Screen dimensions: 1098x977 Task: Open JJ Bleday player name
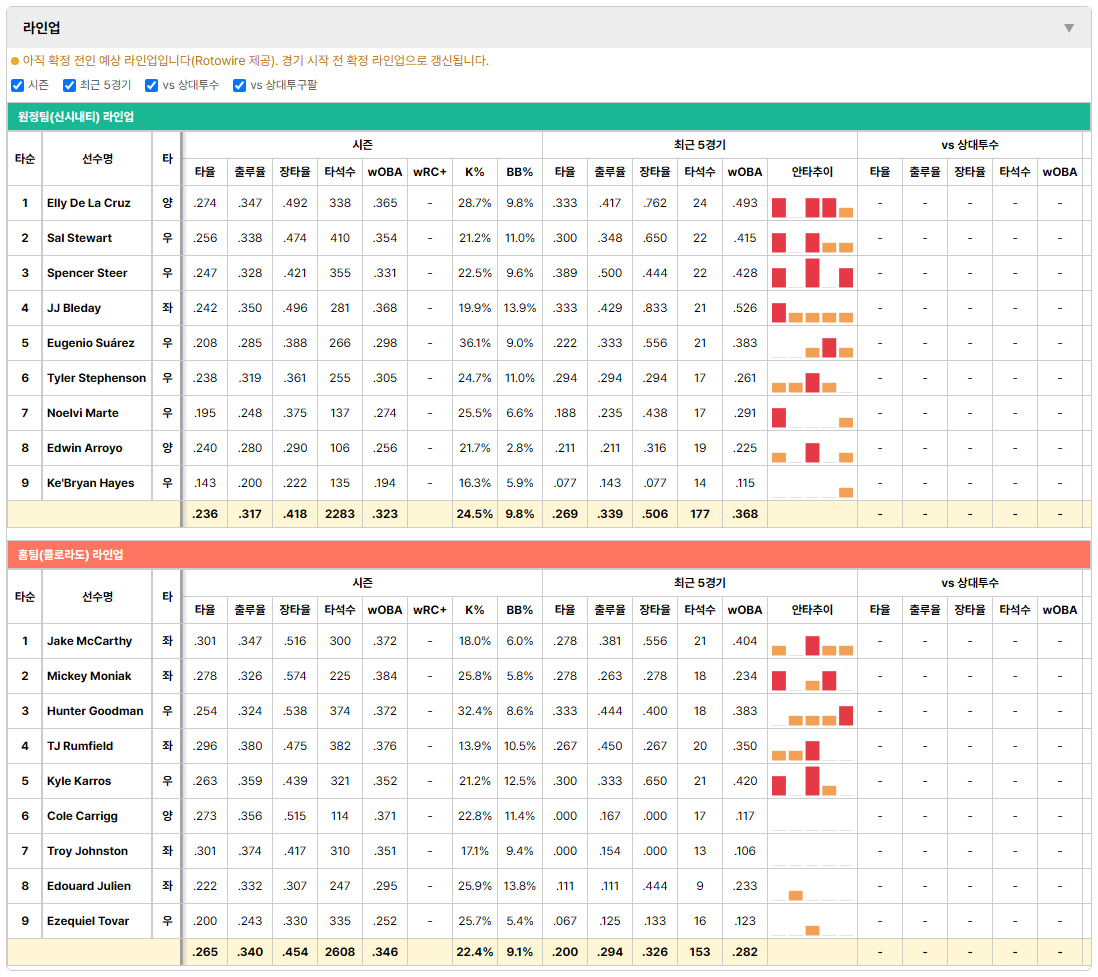tap(74, 308)
